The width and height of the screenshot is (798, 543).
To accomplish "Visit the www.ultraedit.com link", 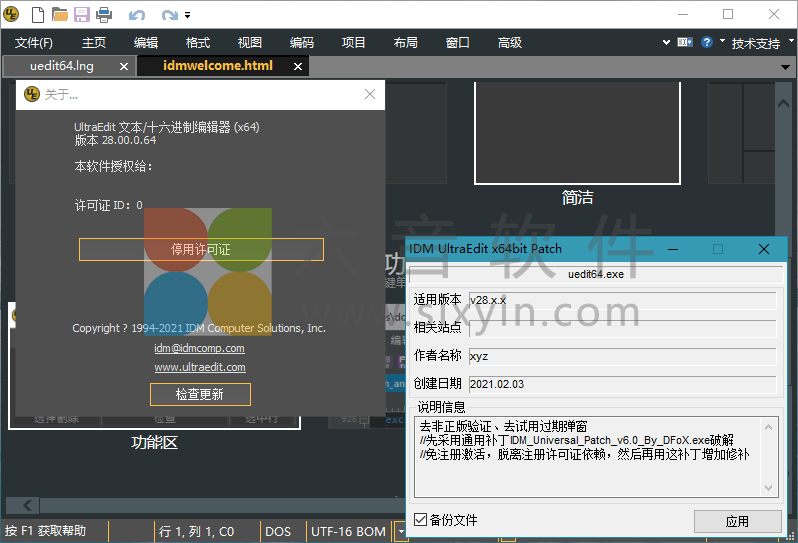I will pyautogui.click(x=200, y=367).
